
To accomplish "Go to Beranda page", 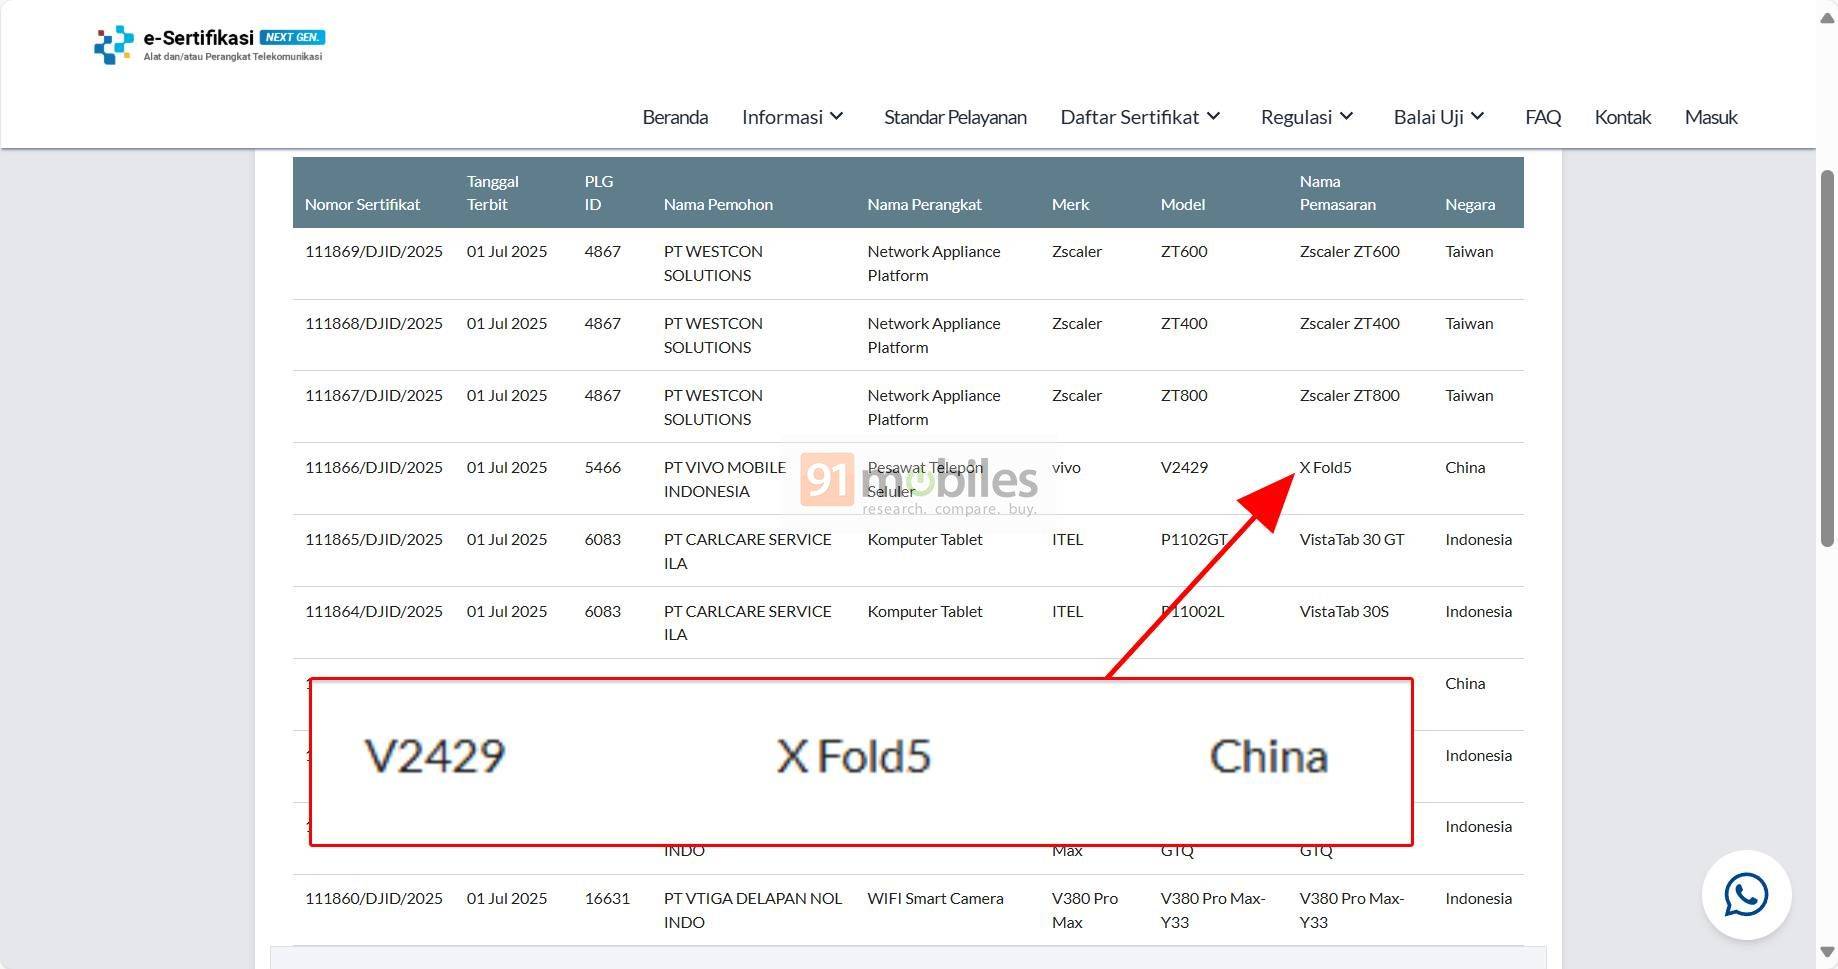I will (x=675, y=117).
